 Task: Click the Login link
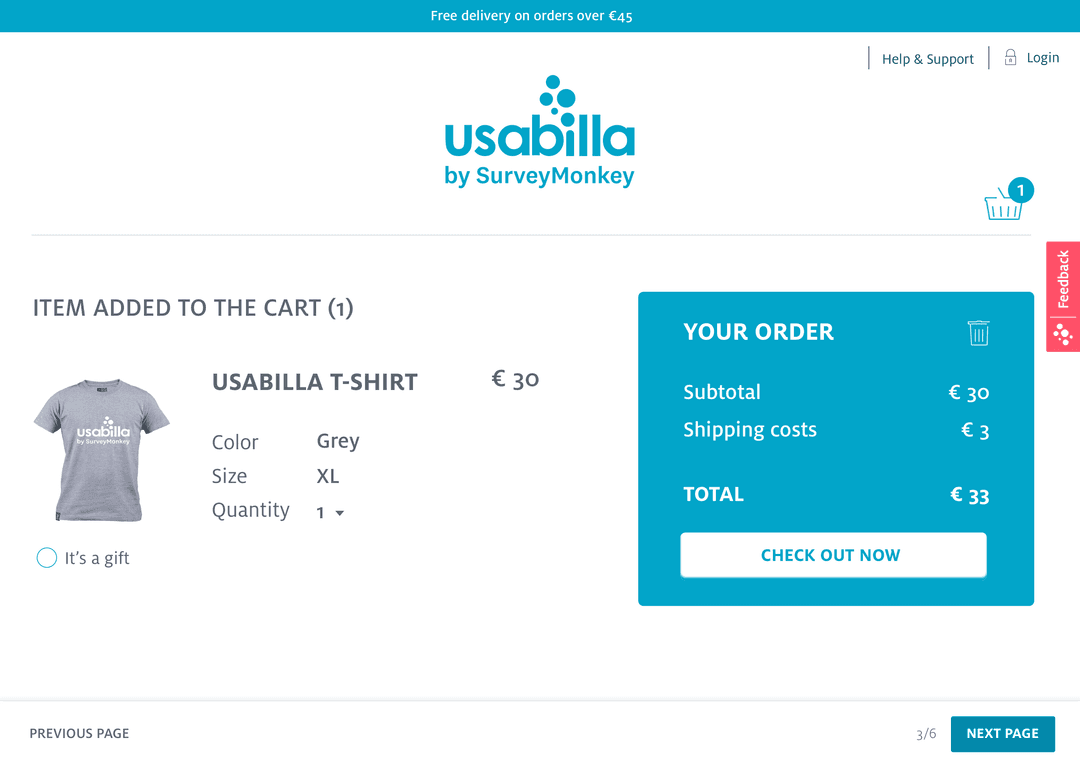point(1043,57)
